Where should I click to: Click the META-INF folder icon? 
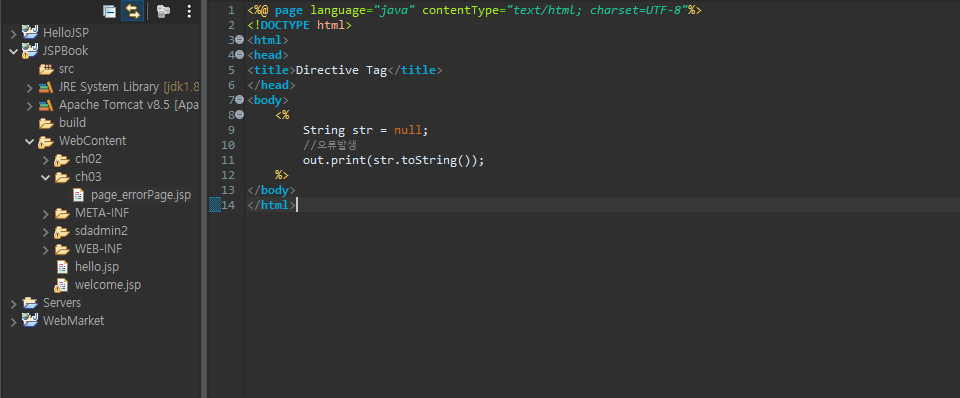pyautogui.click(x=62, y=213)
